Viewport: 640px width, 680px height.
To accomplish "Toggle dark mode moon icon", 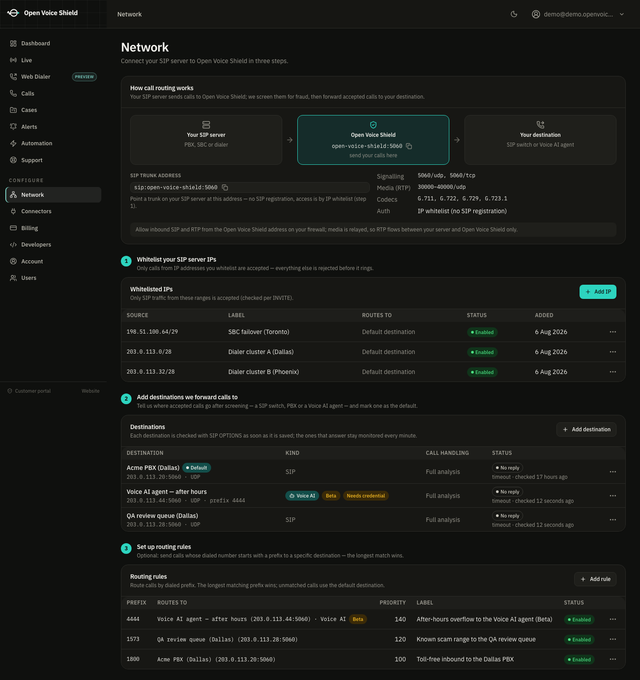I will tap(514, 14).
